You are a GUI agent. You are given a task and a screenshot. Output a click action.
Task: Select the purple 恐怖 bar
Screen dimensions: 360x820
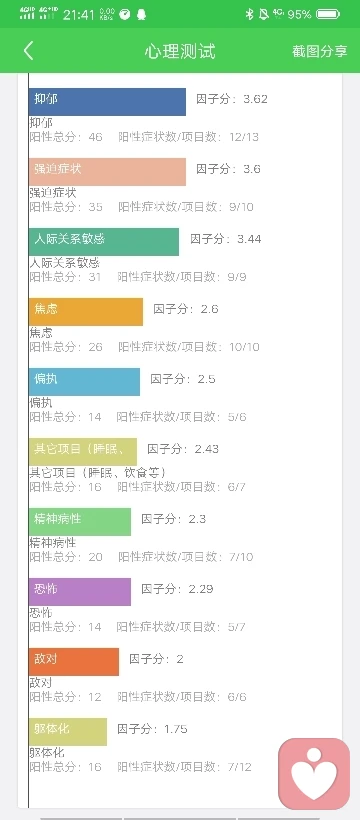coord(80,592)
